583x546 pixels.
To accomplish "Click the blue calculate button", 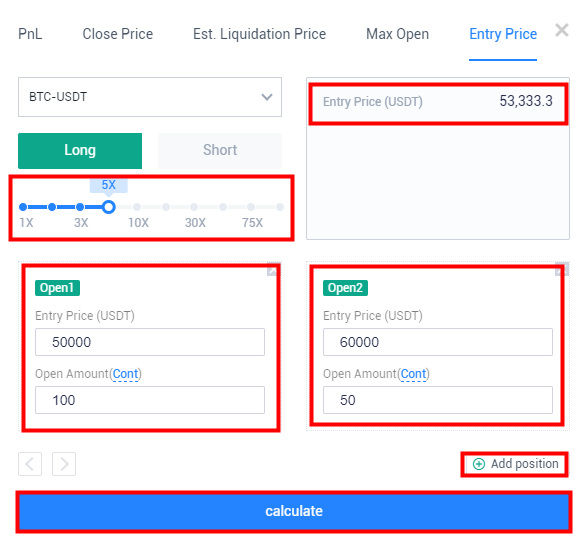I will 294,511.
